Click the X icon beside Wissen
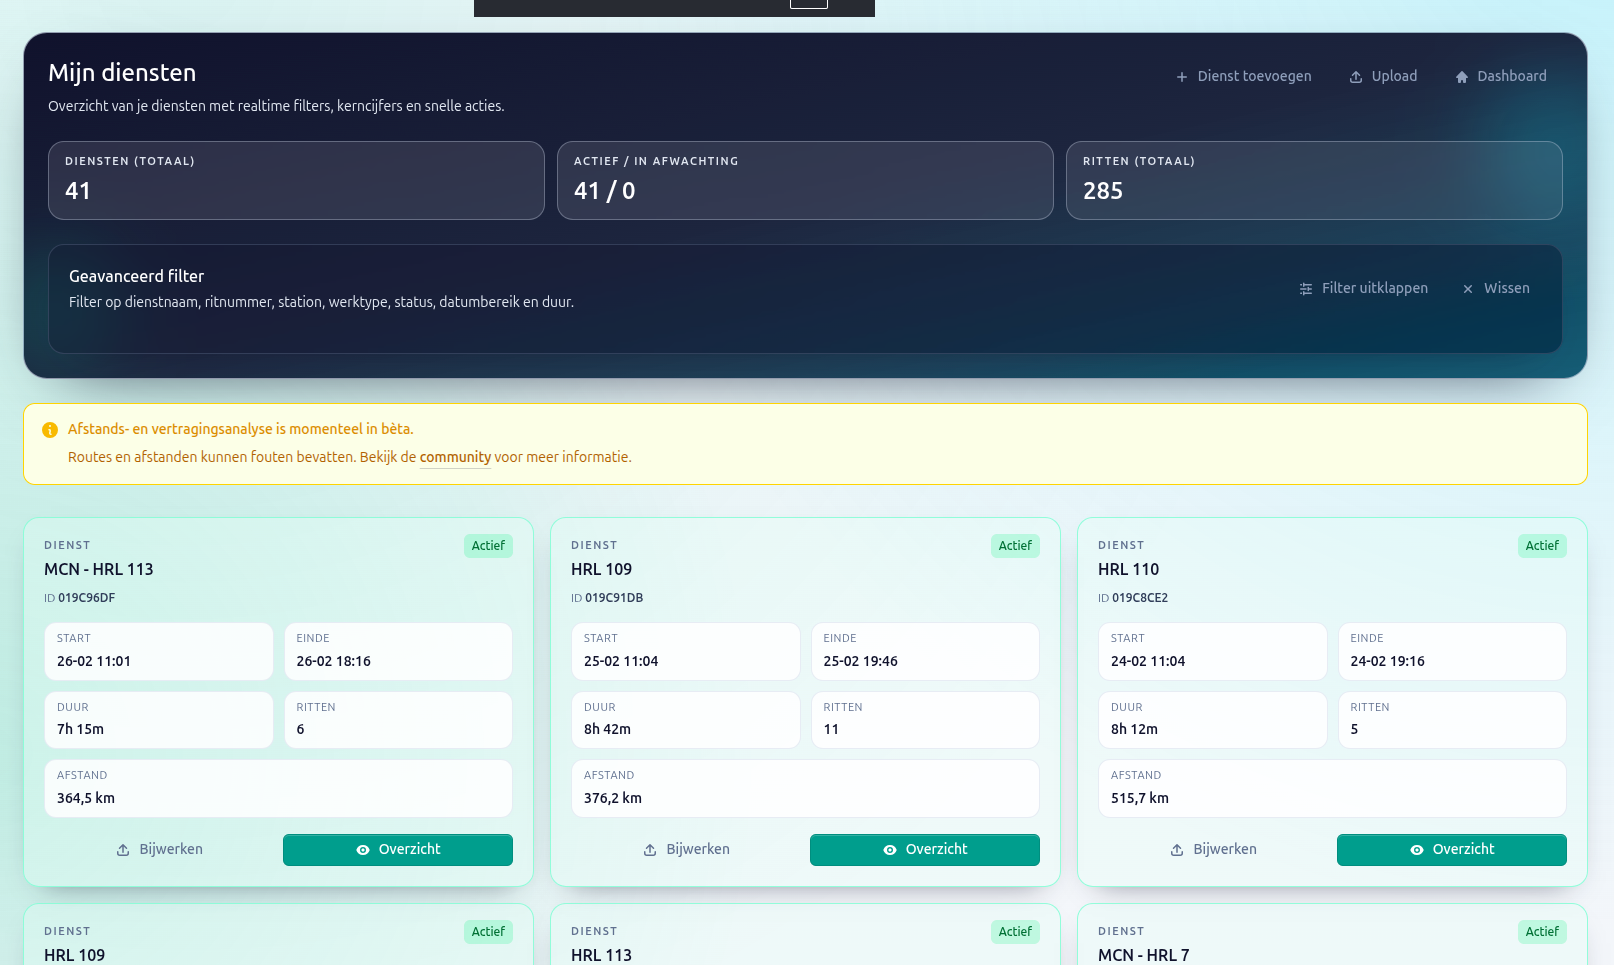Viewport: 1614px width, 965px height. click(x=1468, y=289)
